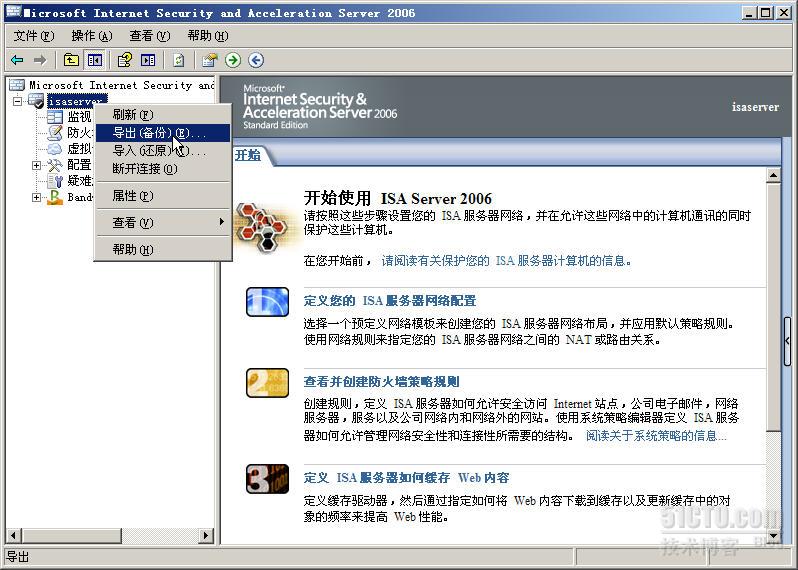This screenshot has height=570, width=798.
Task: Click the troubleshooting (疑难) node icon
Action: [55, 181]
